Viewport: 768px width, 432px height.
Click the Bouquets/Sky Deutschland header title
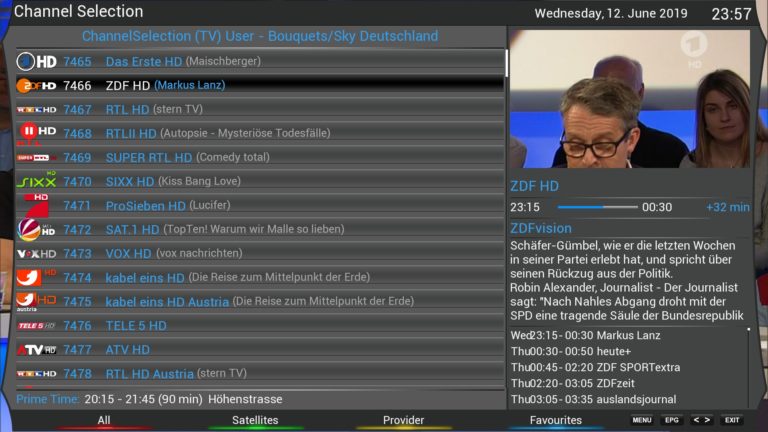260,36
